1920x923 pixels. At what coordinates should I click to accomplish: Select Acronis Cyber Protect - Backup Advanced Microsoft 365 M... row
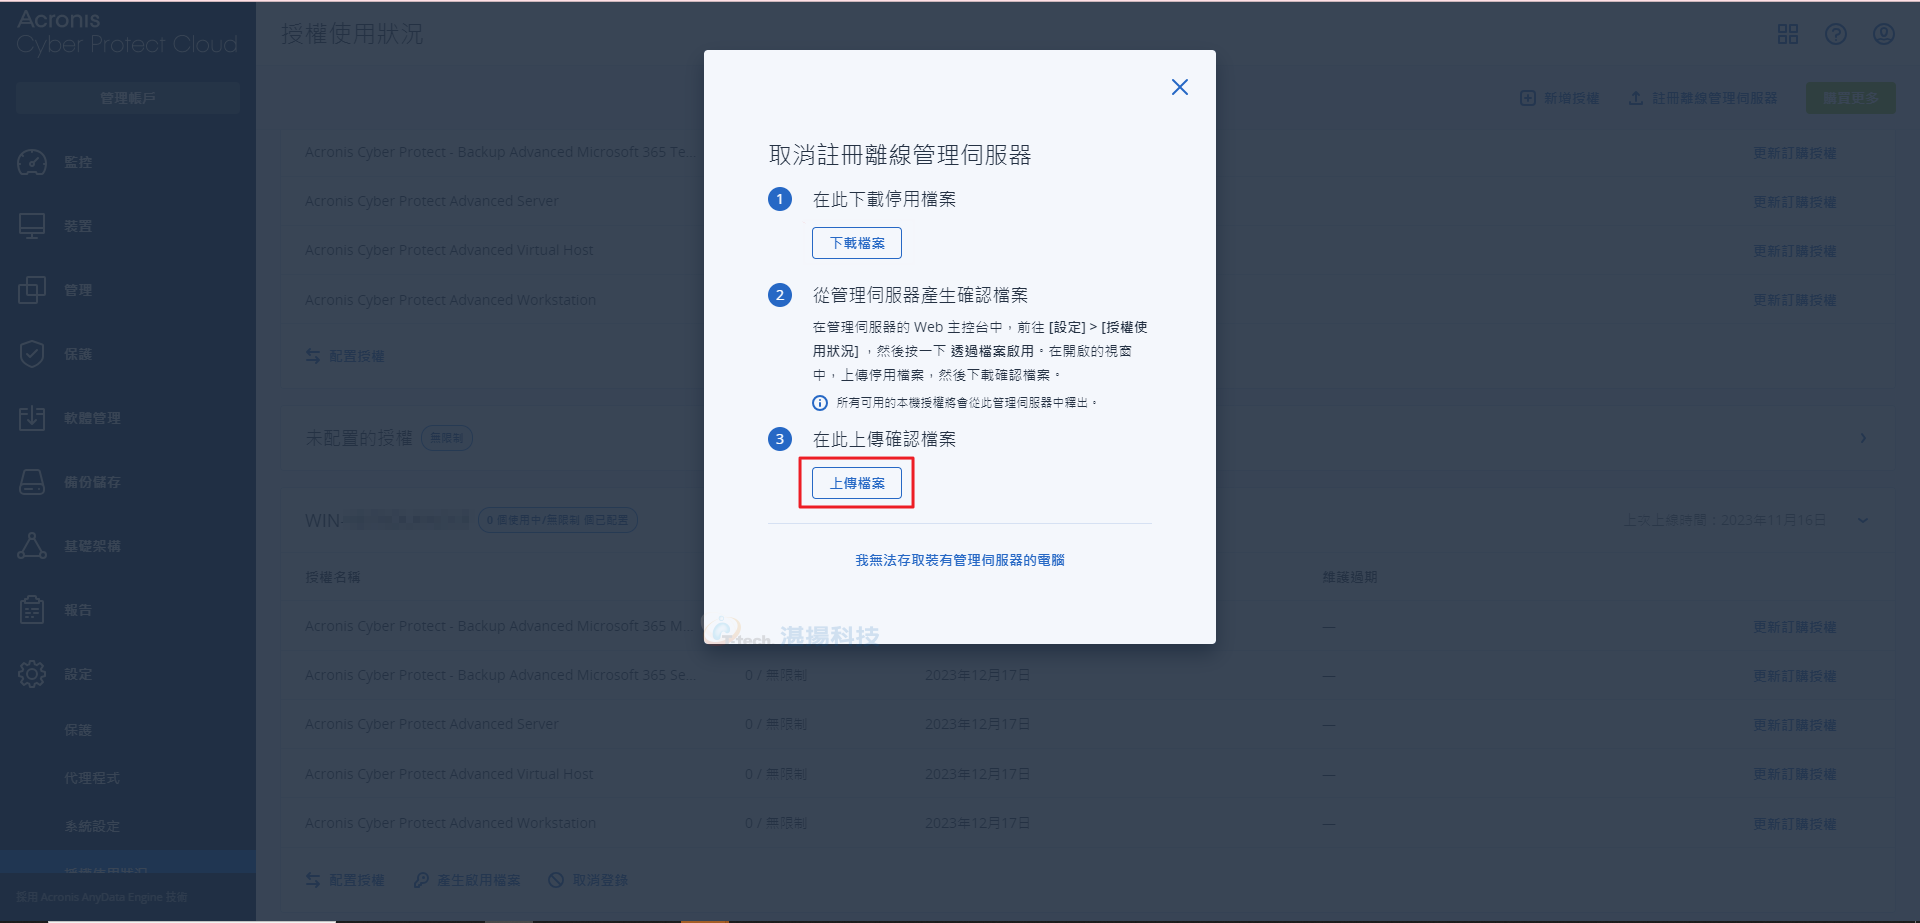tap(1088, 626)
